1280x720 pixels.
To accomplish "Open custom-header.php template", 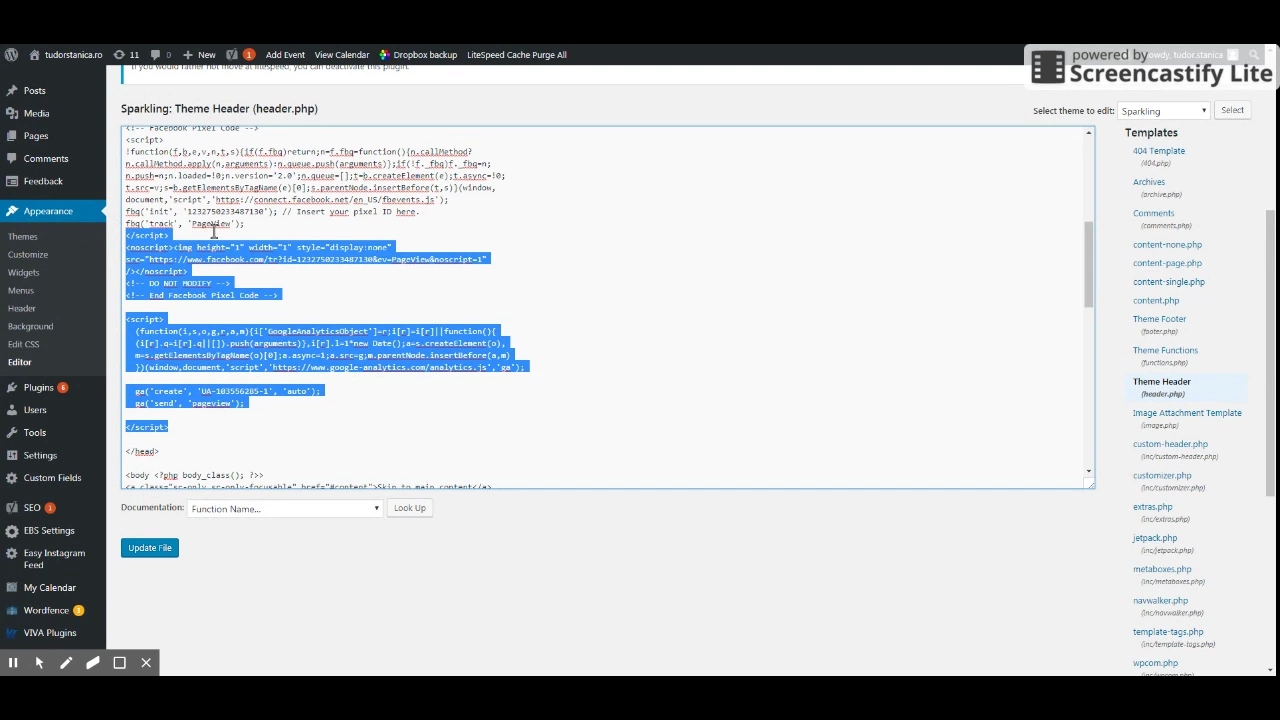I will tap(1170, 444).
